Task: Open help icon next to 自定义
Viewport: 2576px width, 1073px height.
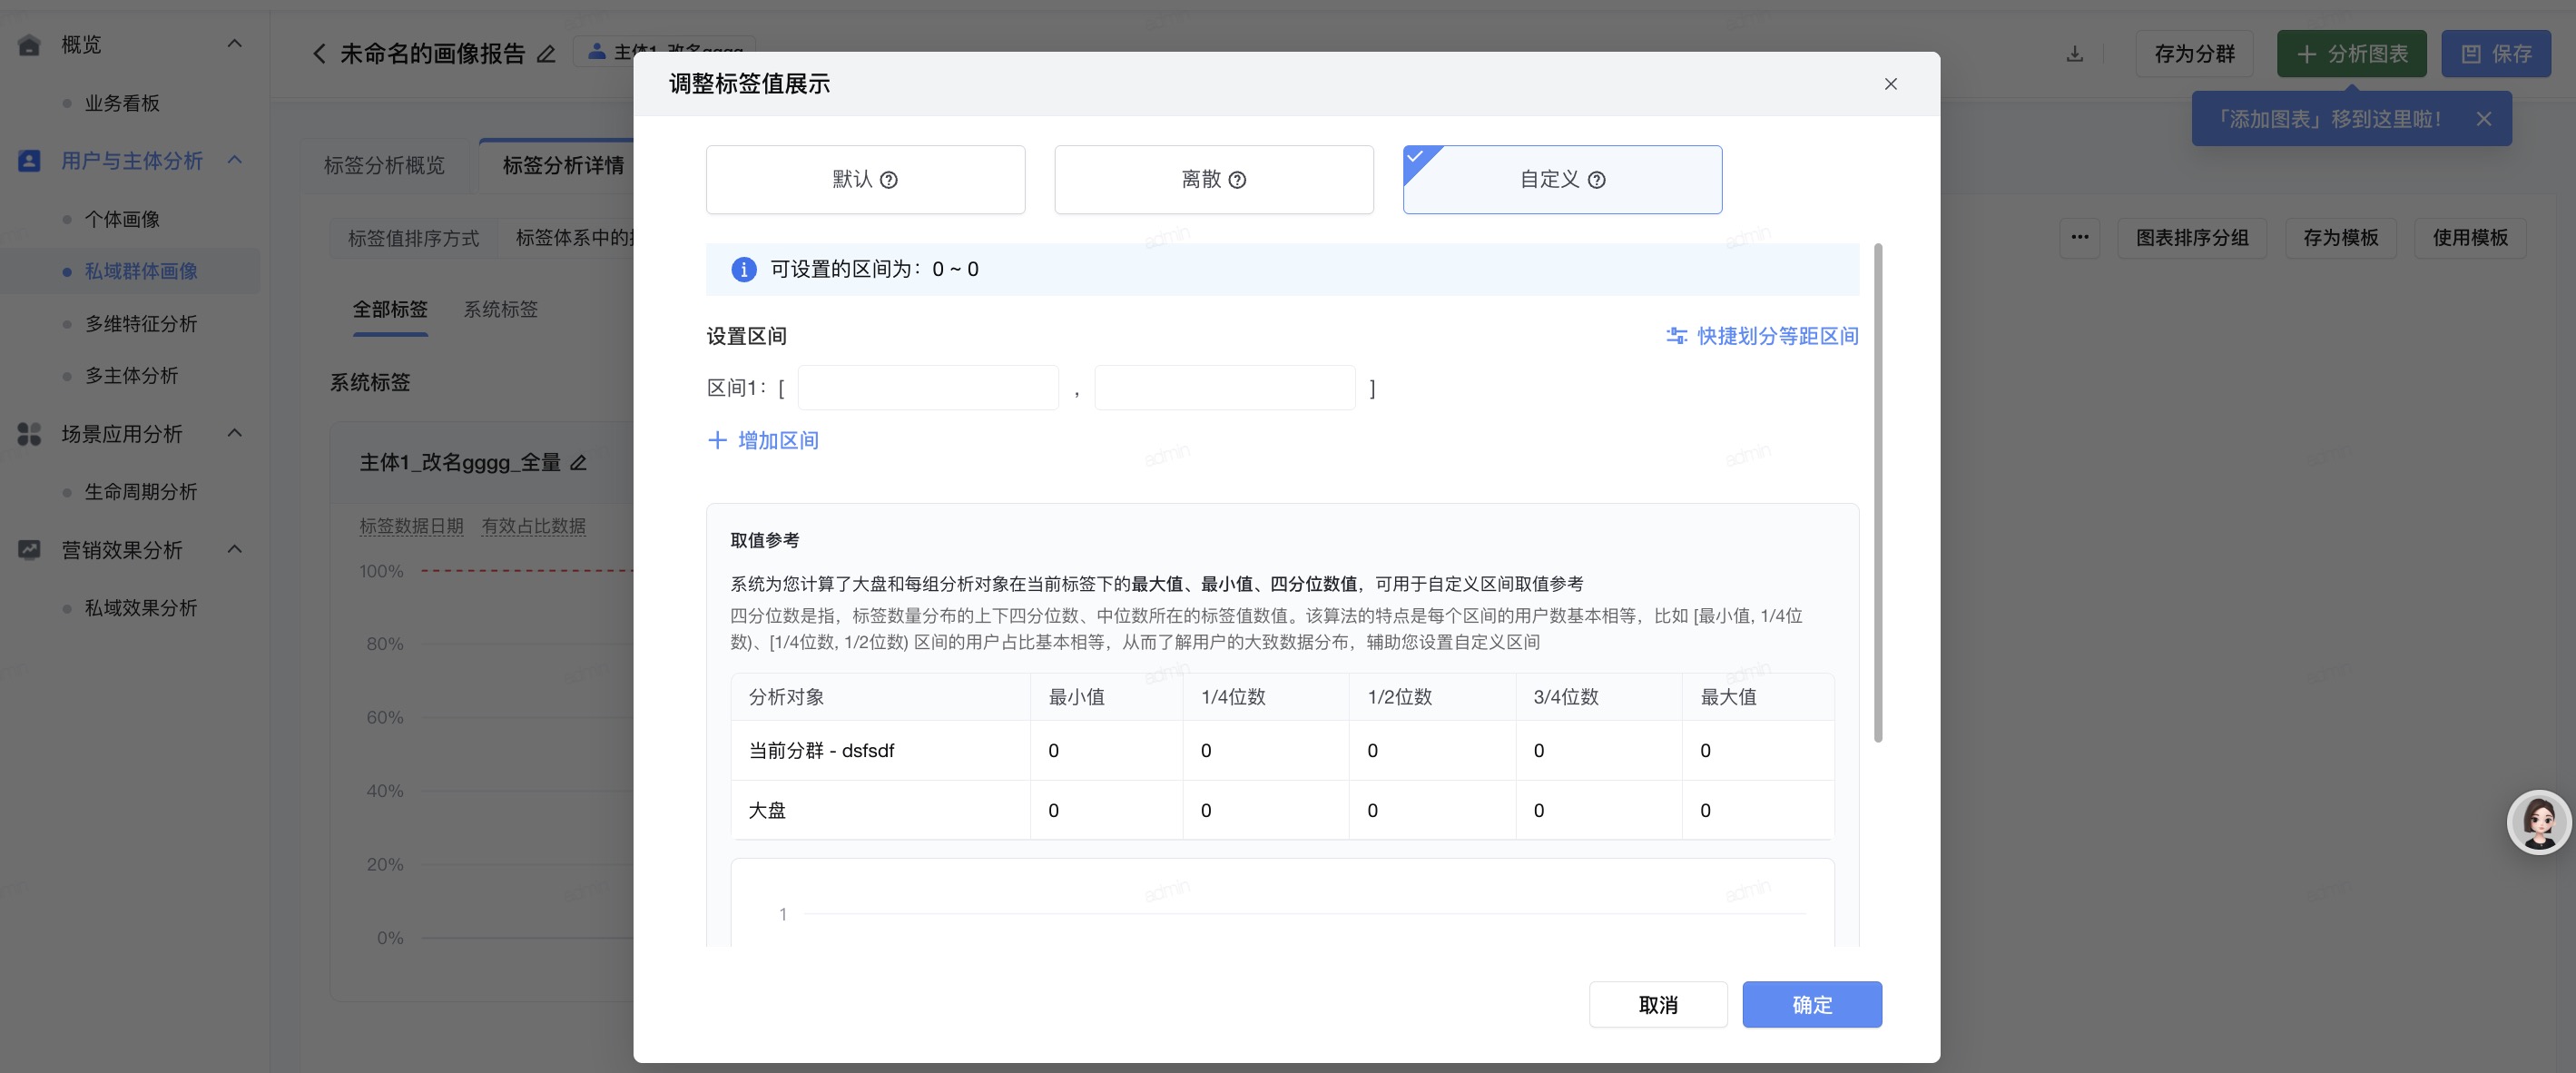Action: (x=1597, y=180)
